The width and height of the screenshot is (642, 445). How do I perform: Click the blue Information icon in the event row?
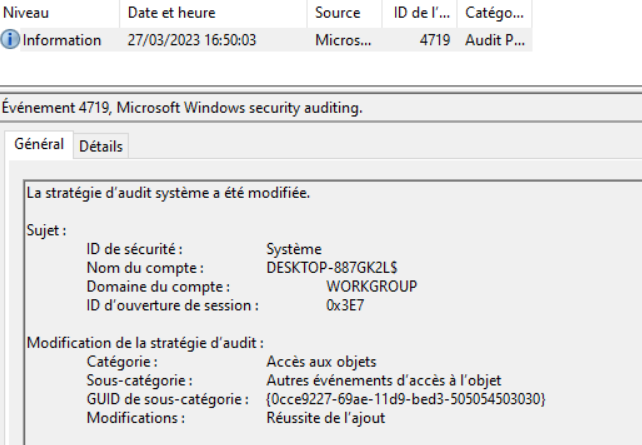pos(12,40)
